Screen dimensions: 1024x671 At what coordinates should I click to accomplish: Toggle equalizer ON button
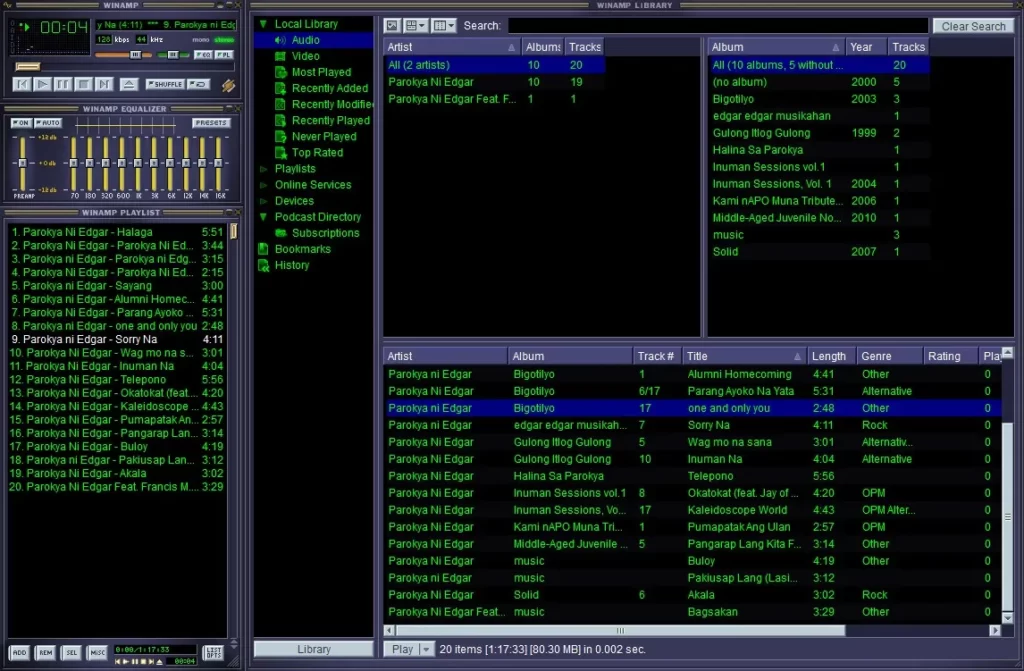(21, 123)
